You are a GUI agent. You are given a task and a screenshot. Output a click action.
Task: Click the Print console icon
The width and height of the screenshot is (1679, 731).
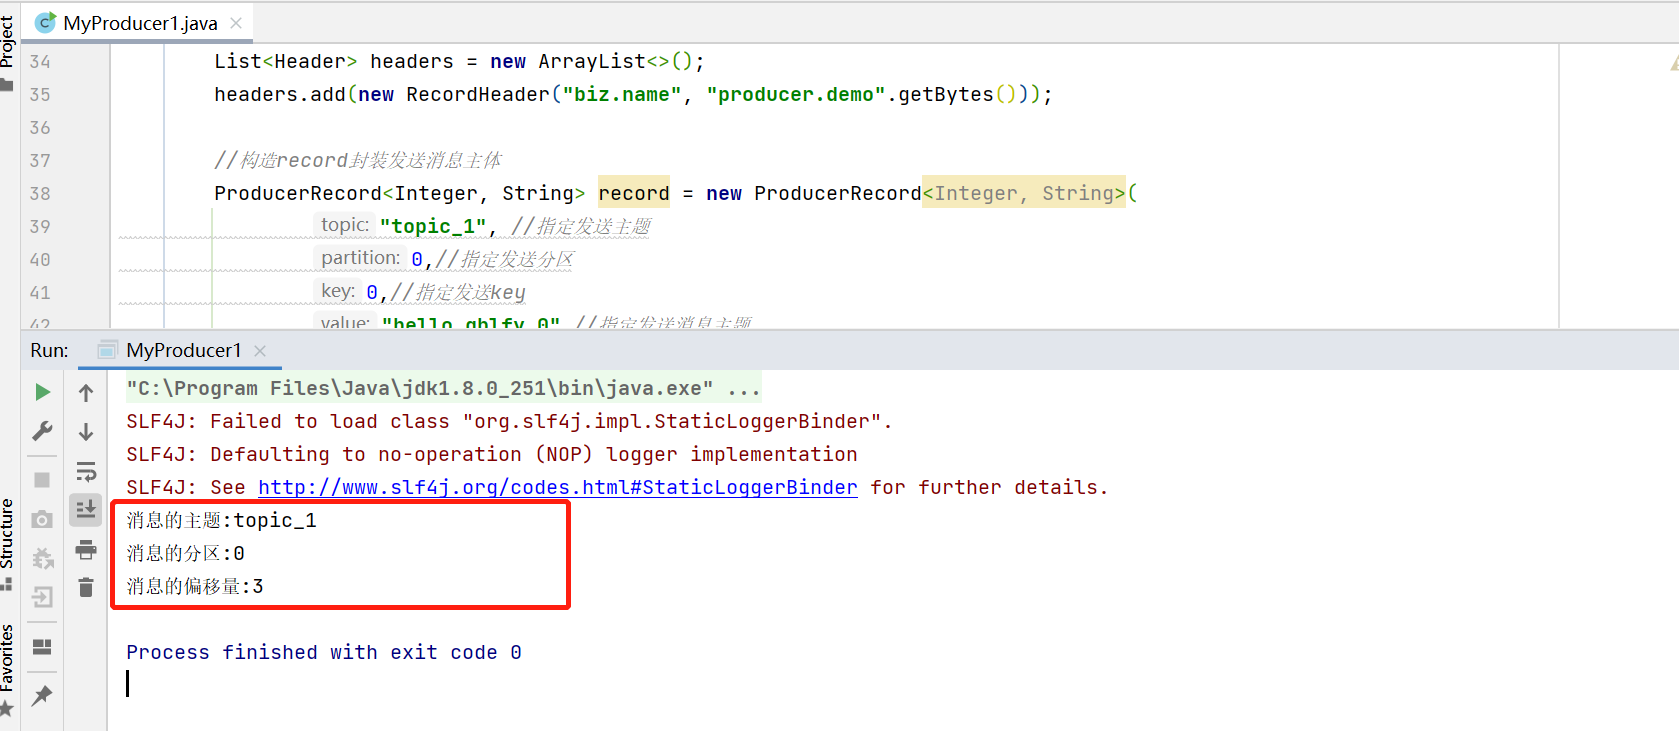(86, 549)
